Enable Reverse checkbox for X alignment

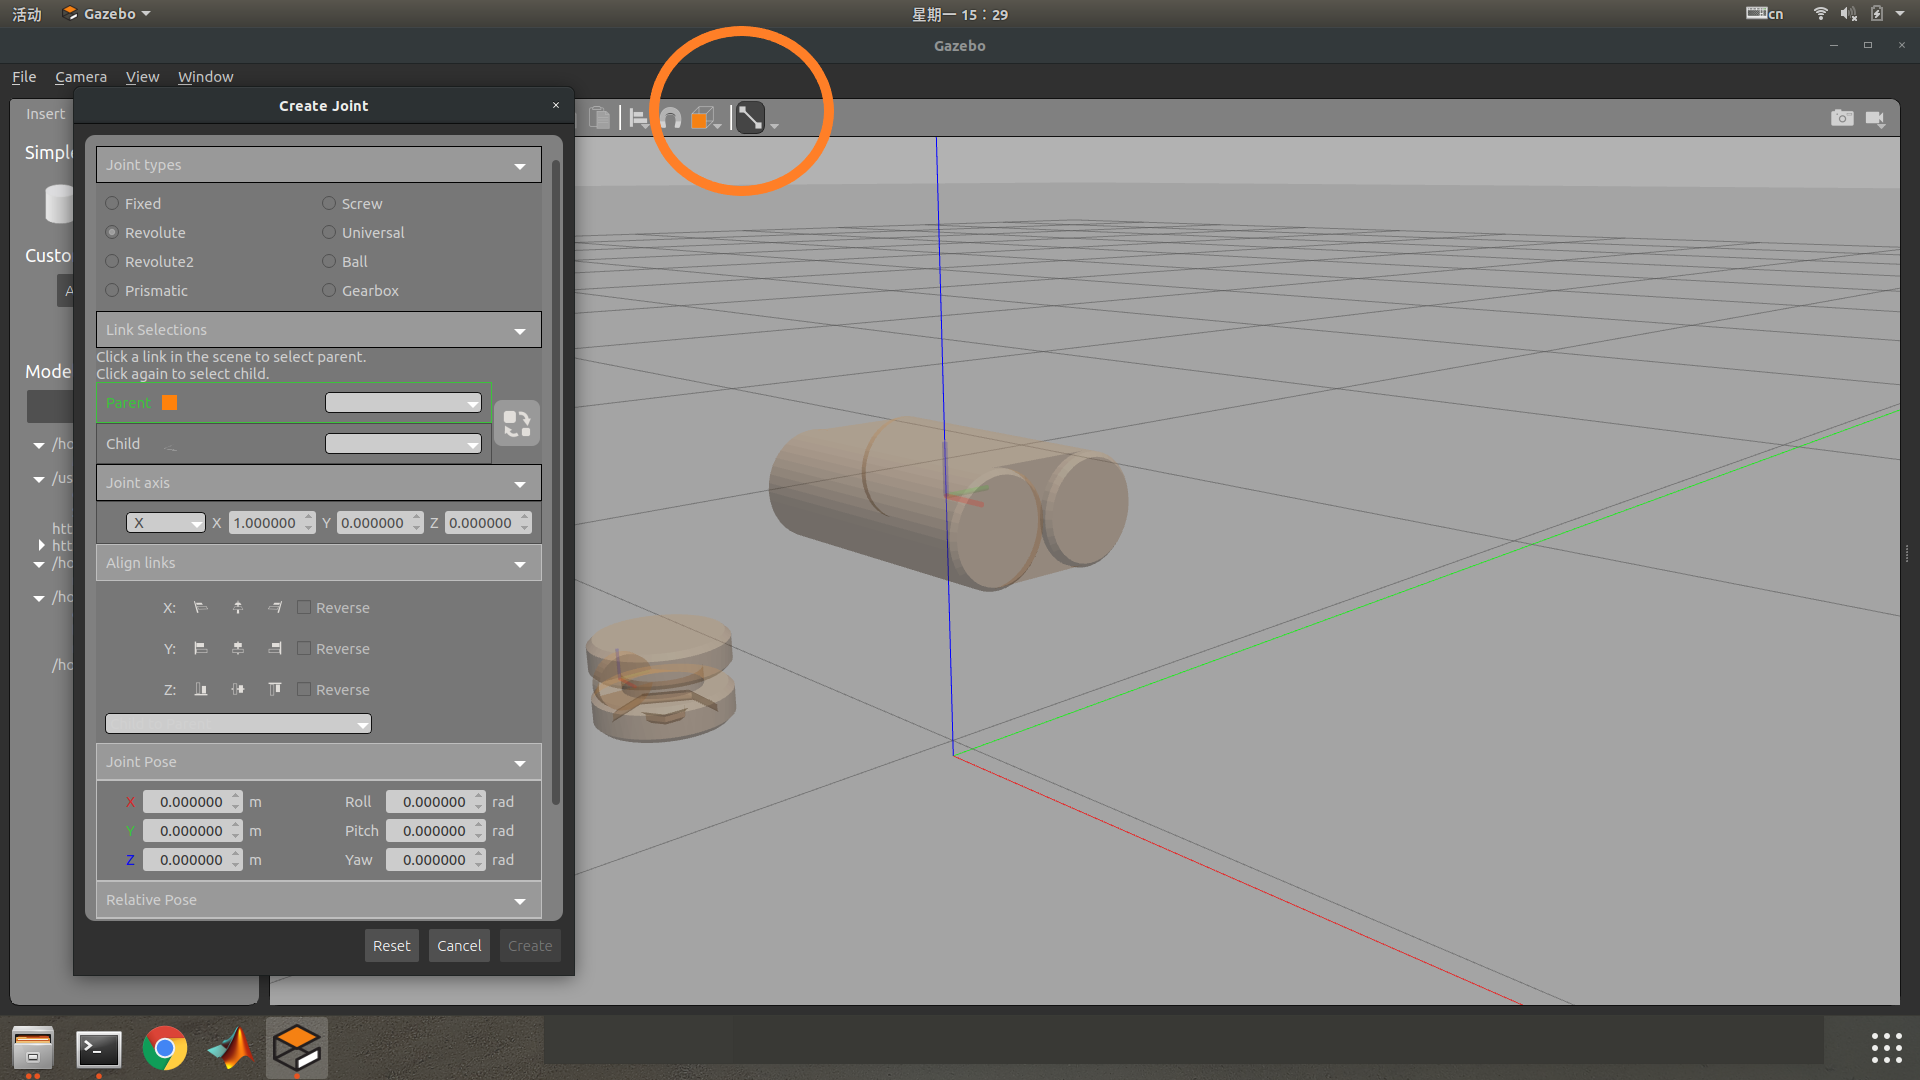click(x=304, y=607)
